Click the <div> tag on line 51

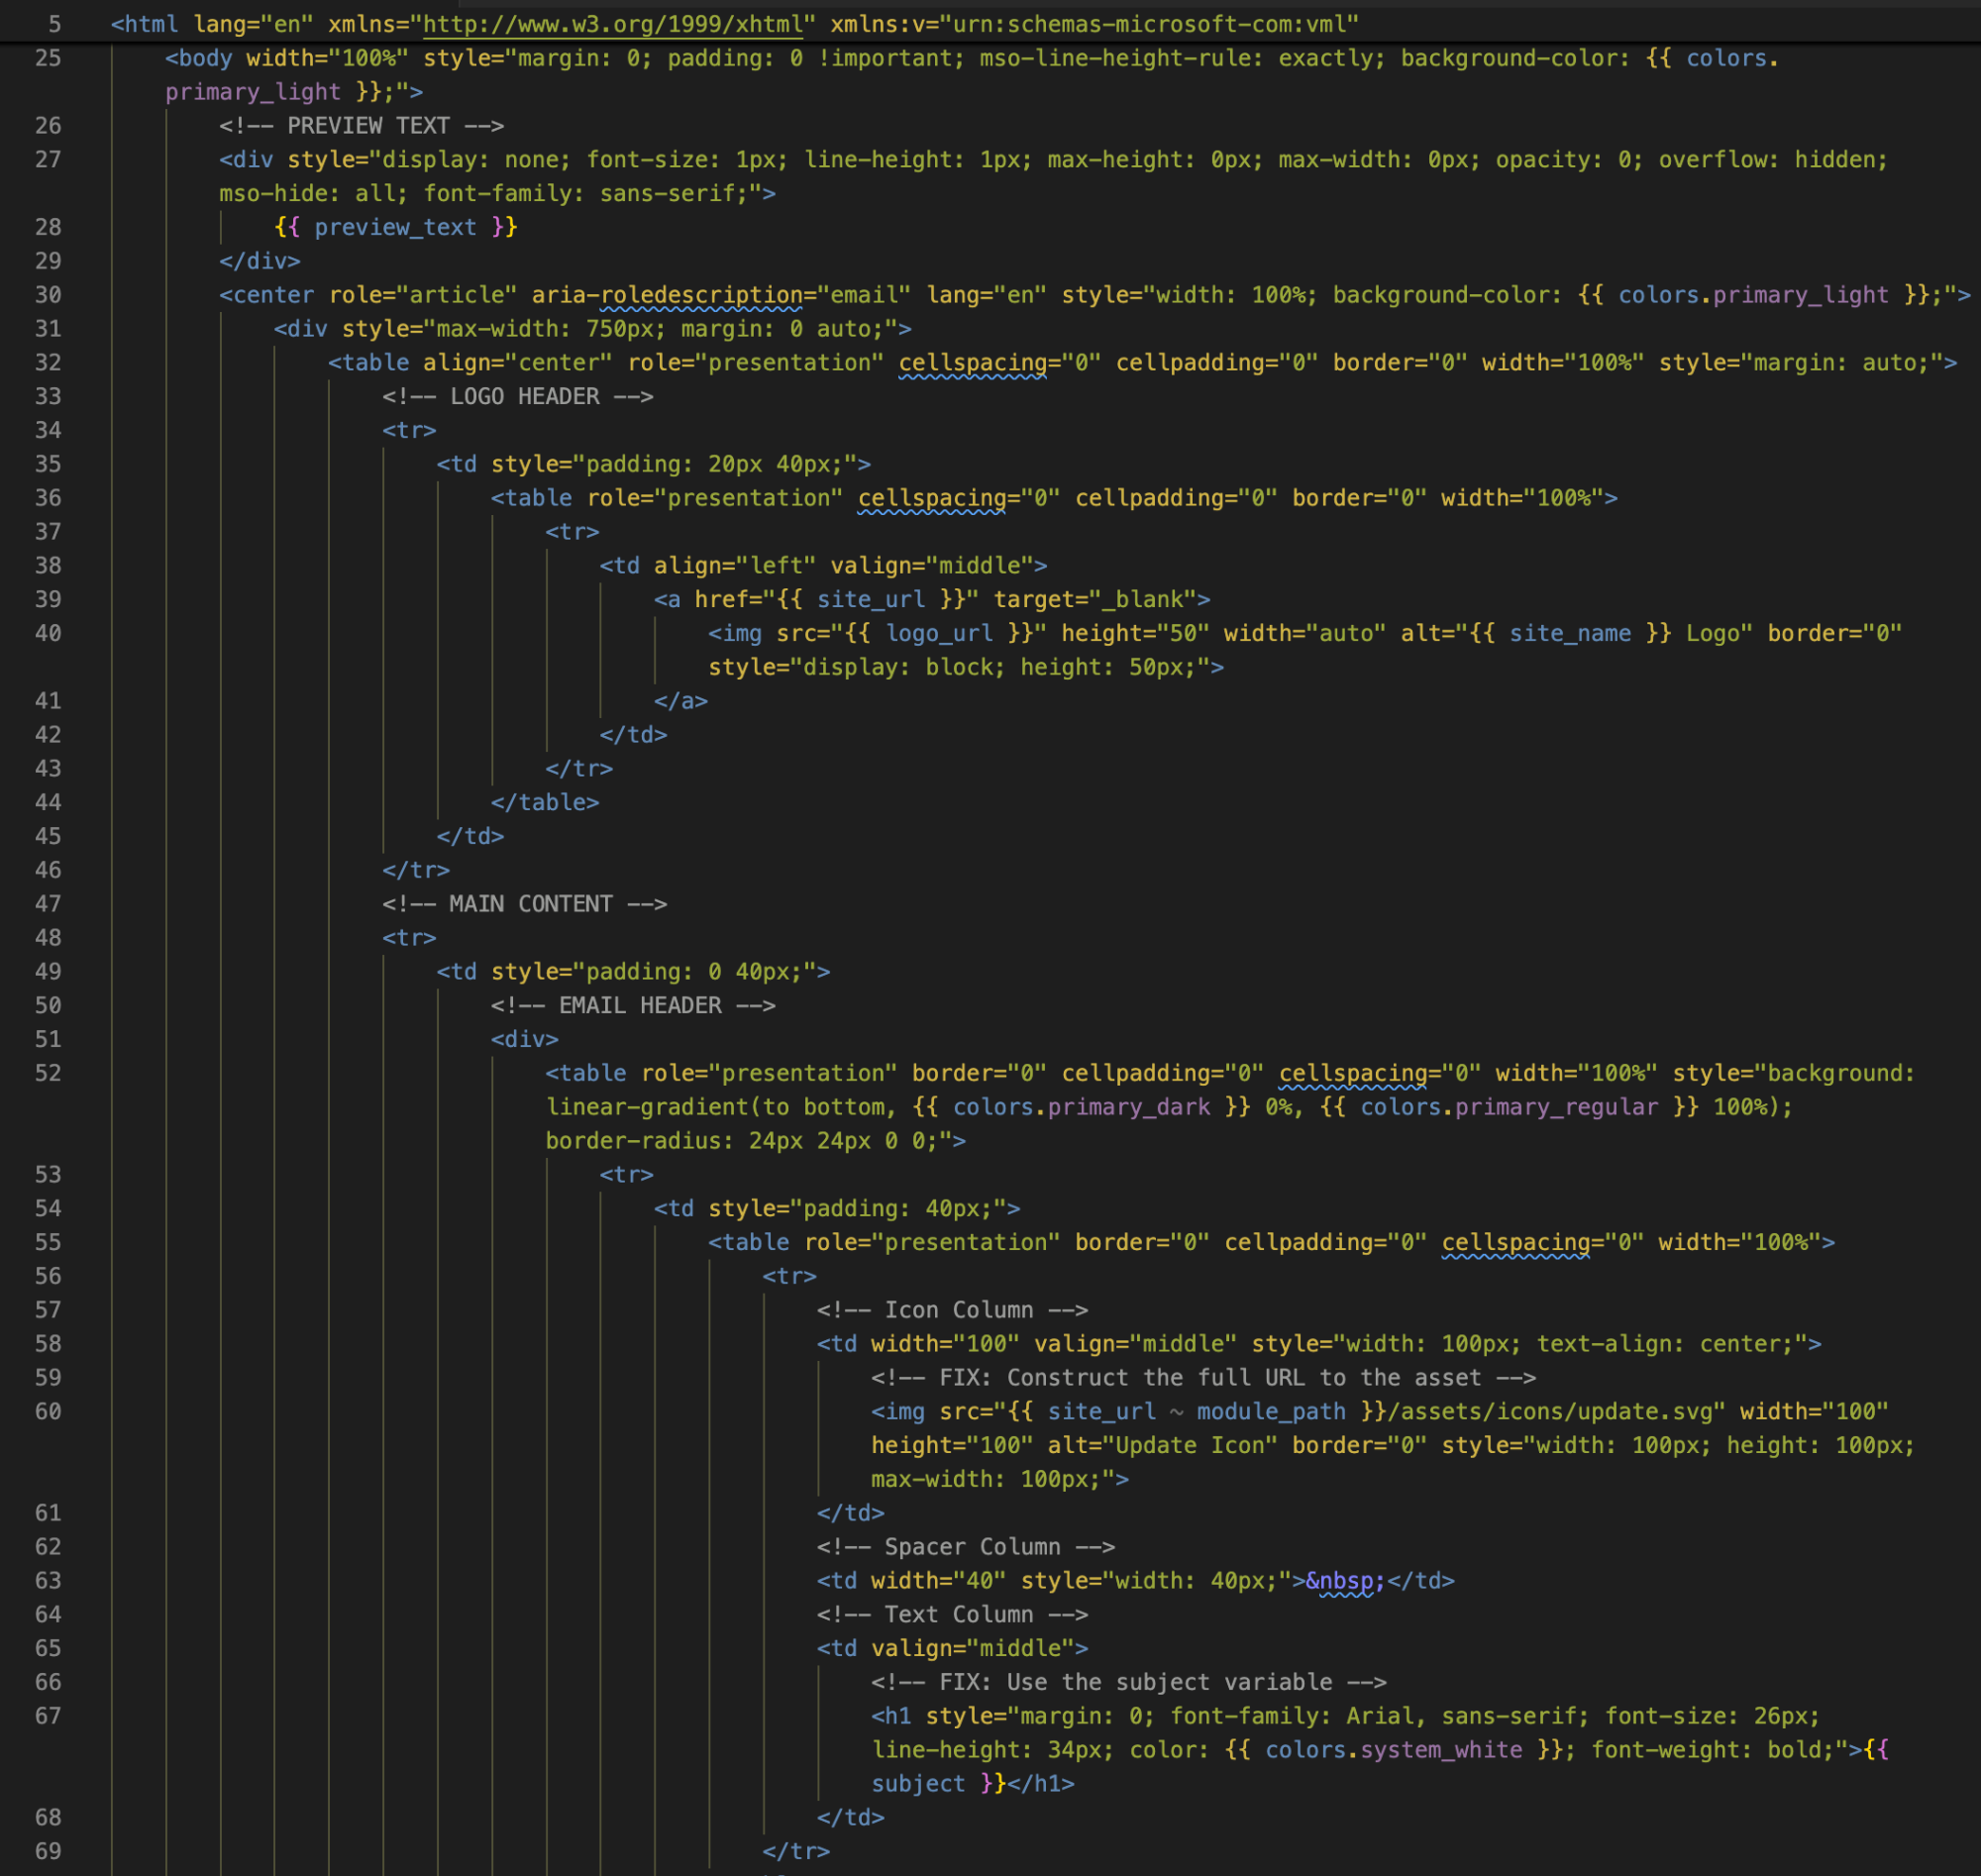click(x=525, y=1040)
